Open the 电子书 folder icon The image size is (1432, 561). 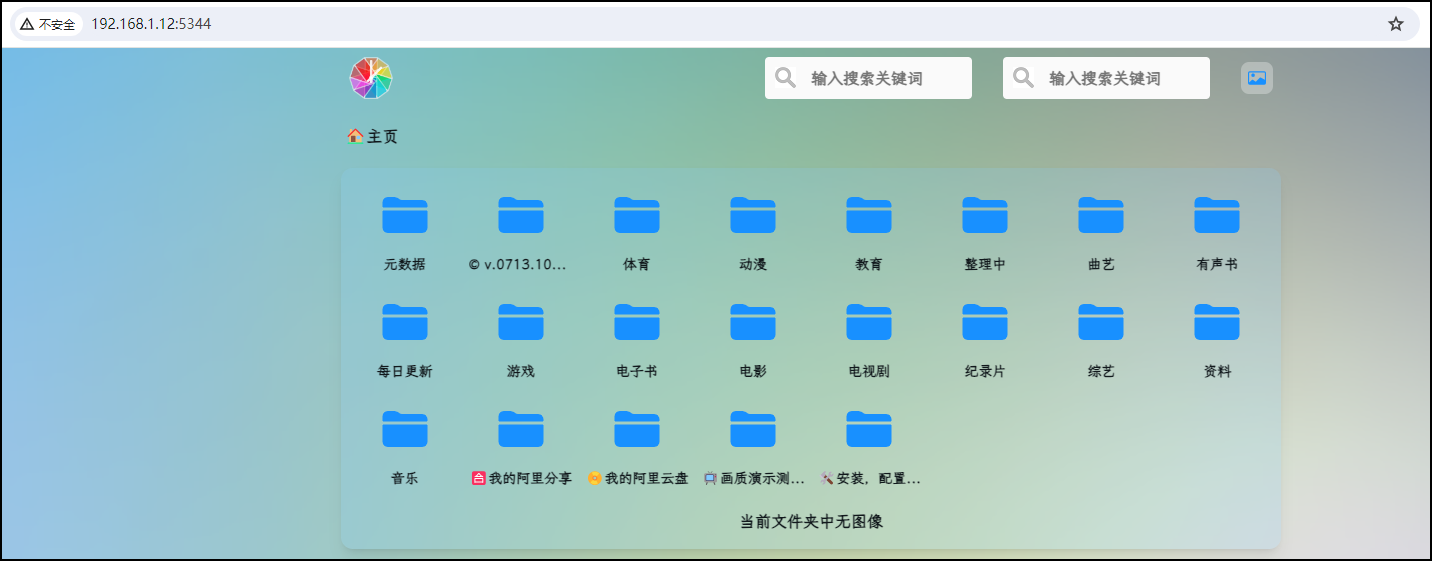637,322
